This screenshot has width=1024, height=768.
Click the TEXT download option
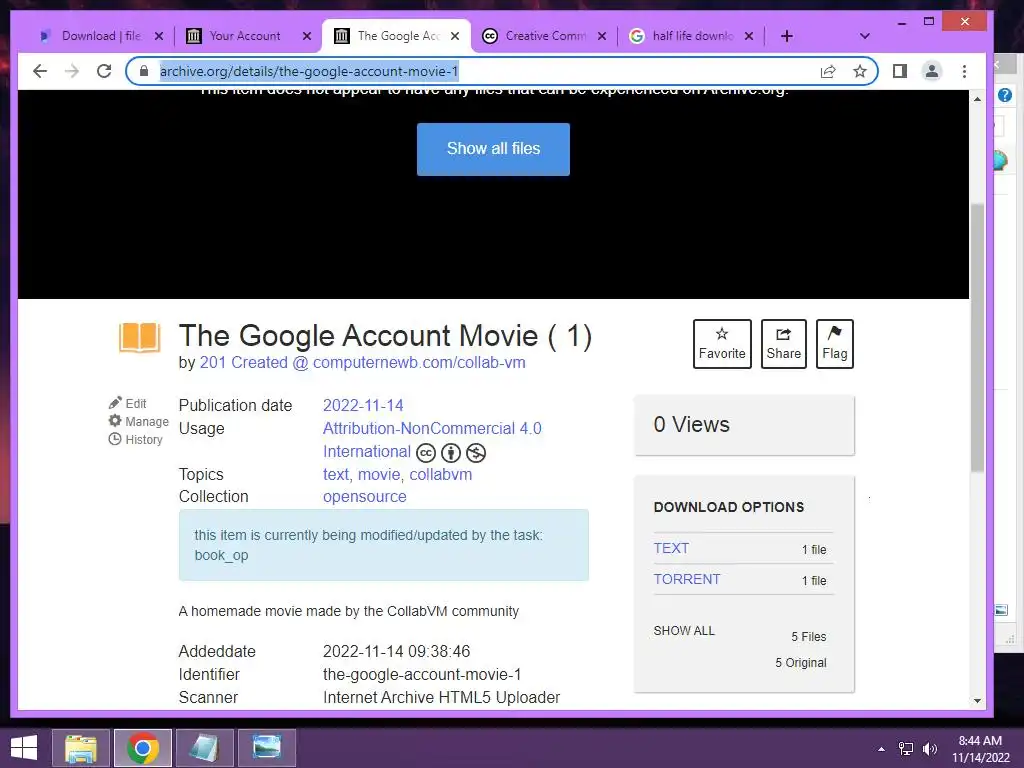671,549
